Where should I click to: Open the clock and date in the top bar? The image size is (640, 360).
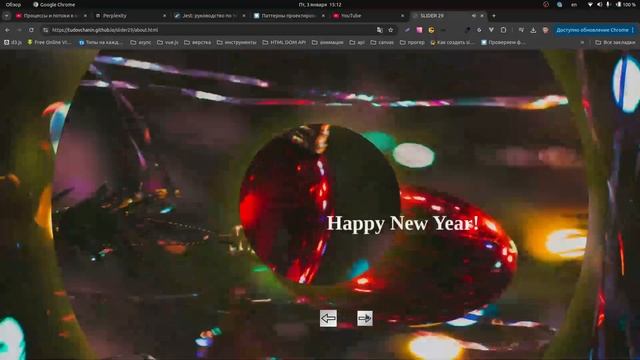pyautogui.click(x=320, y=4)
